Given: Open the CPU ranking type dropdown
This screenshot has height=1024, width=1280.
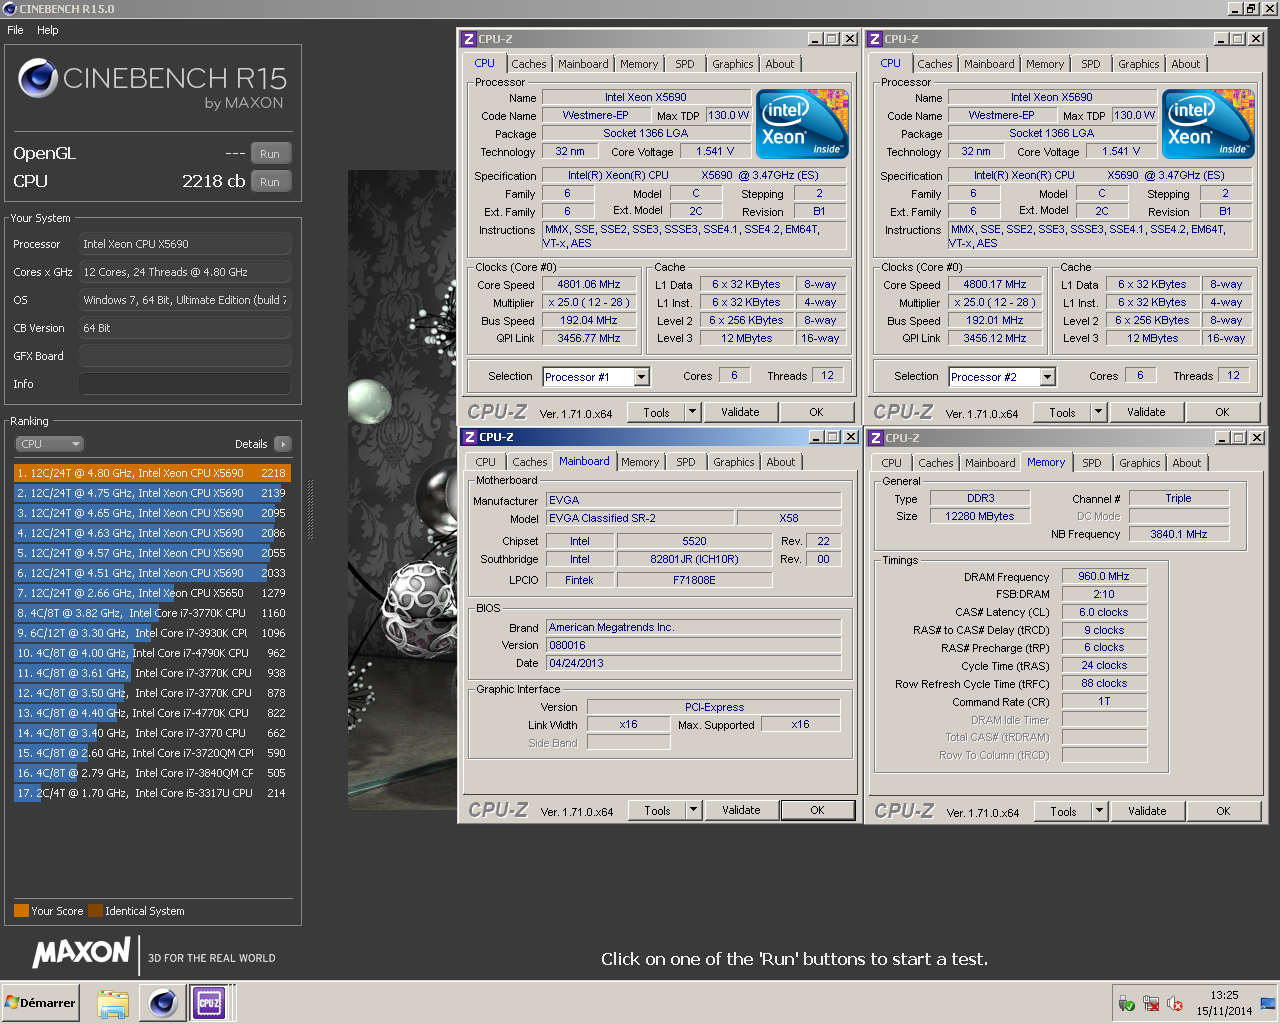Looking at the screenshot, I should [49, 444].
